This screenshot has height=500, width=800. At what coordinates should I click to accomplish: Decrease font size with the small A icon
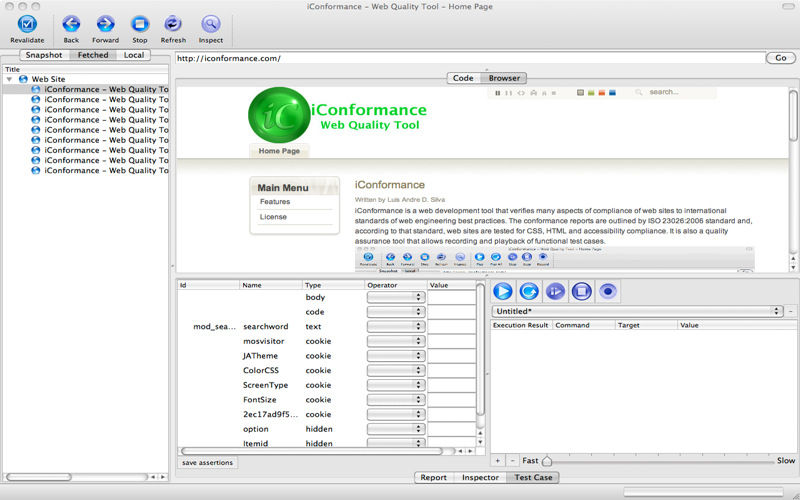544,93
